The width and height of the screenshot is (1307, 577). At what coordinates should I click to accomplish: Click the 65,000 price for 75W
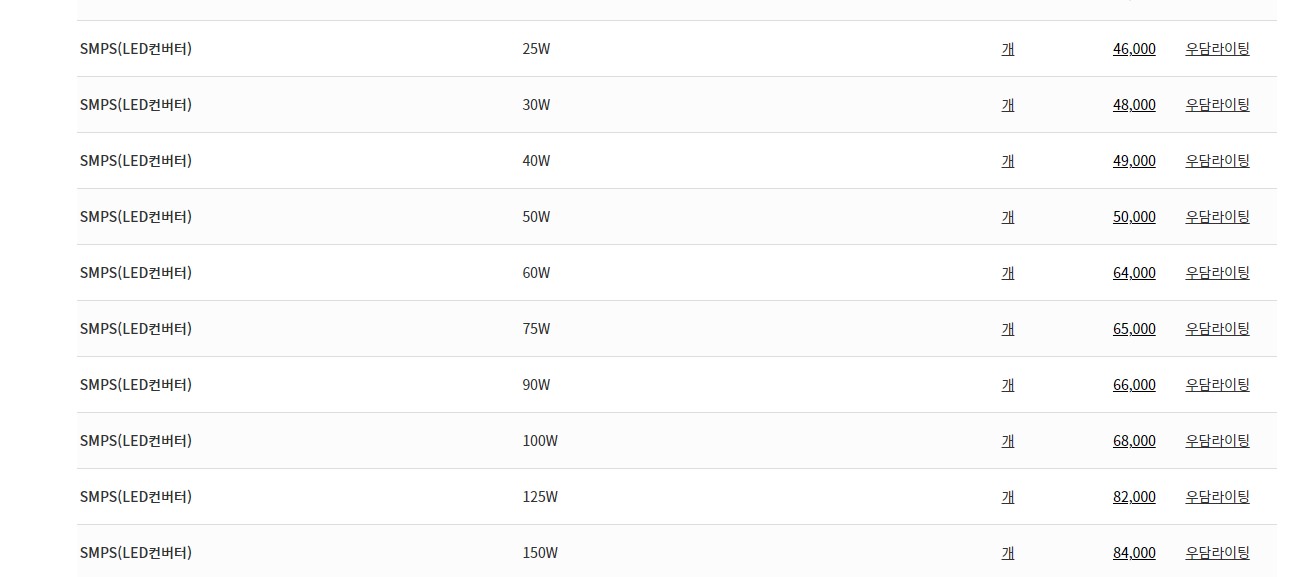[x=1134, y=329]
